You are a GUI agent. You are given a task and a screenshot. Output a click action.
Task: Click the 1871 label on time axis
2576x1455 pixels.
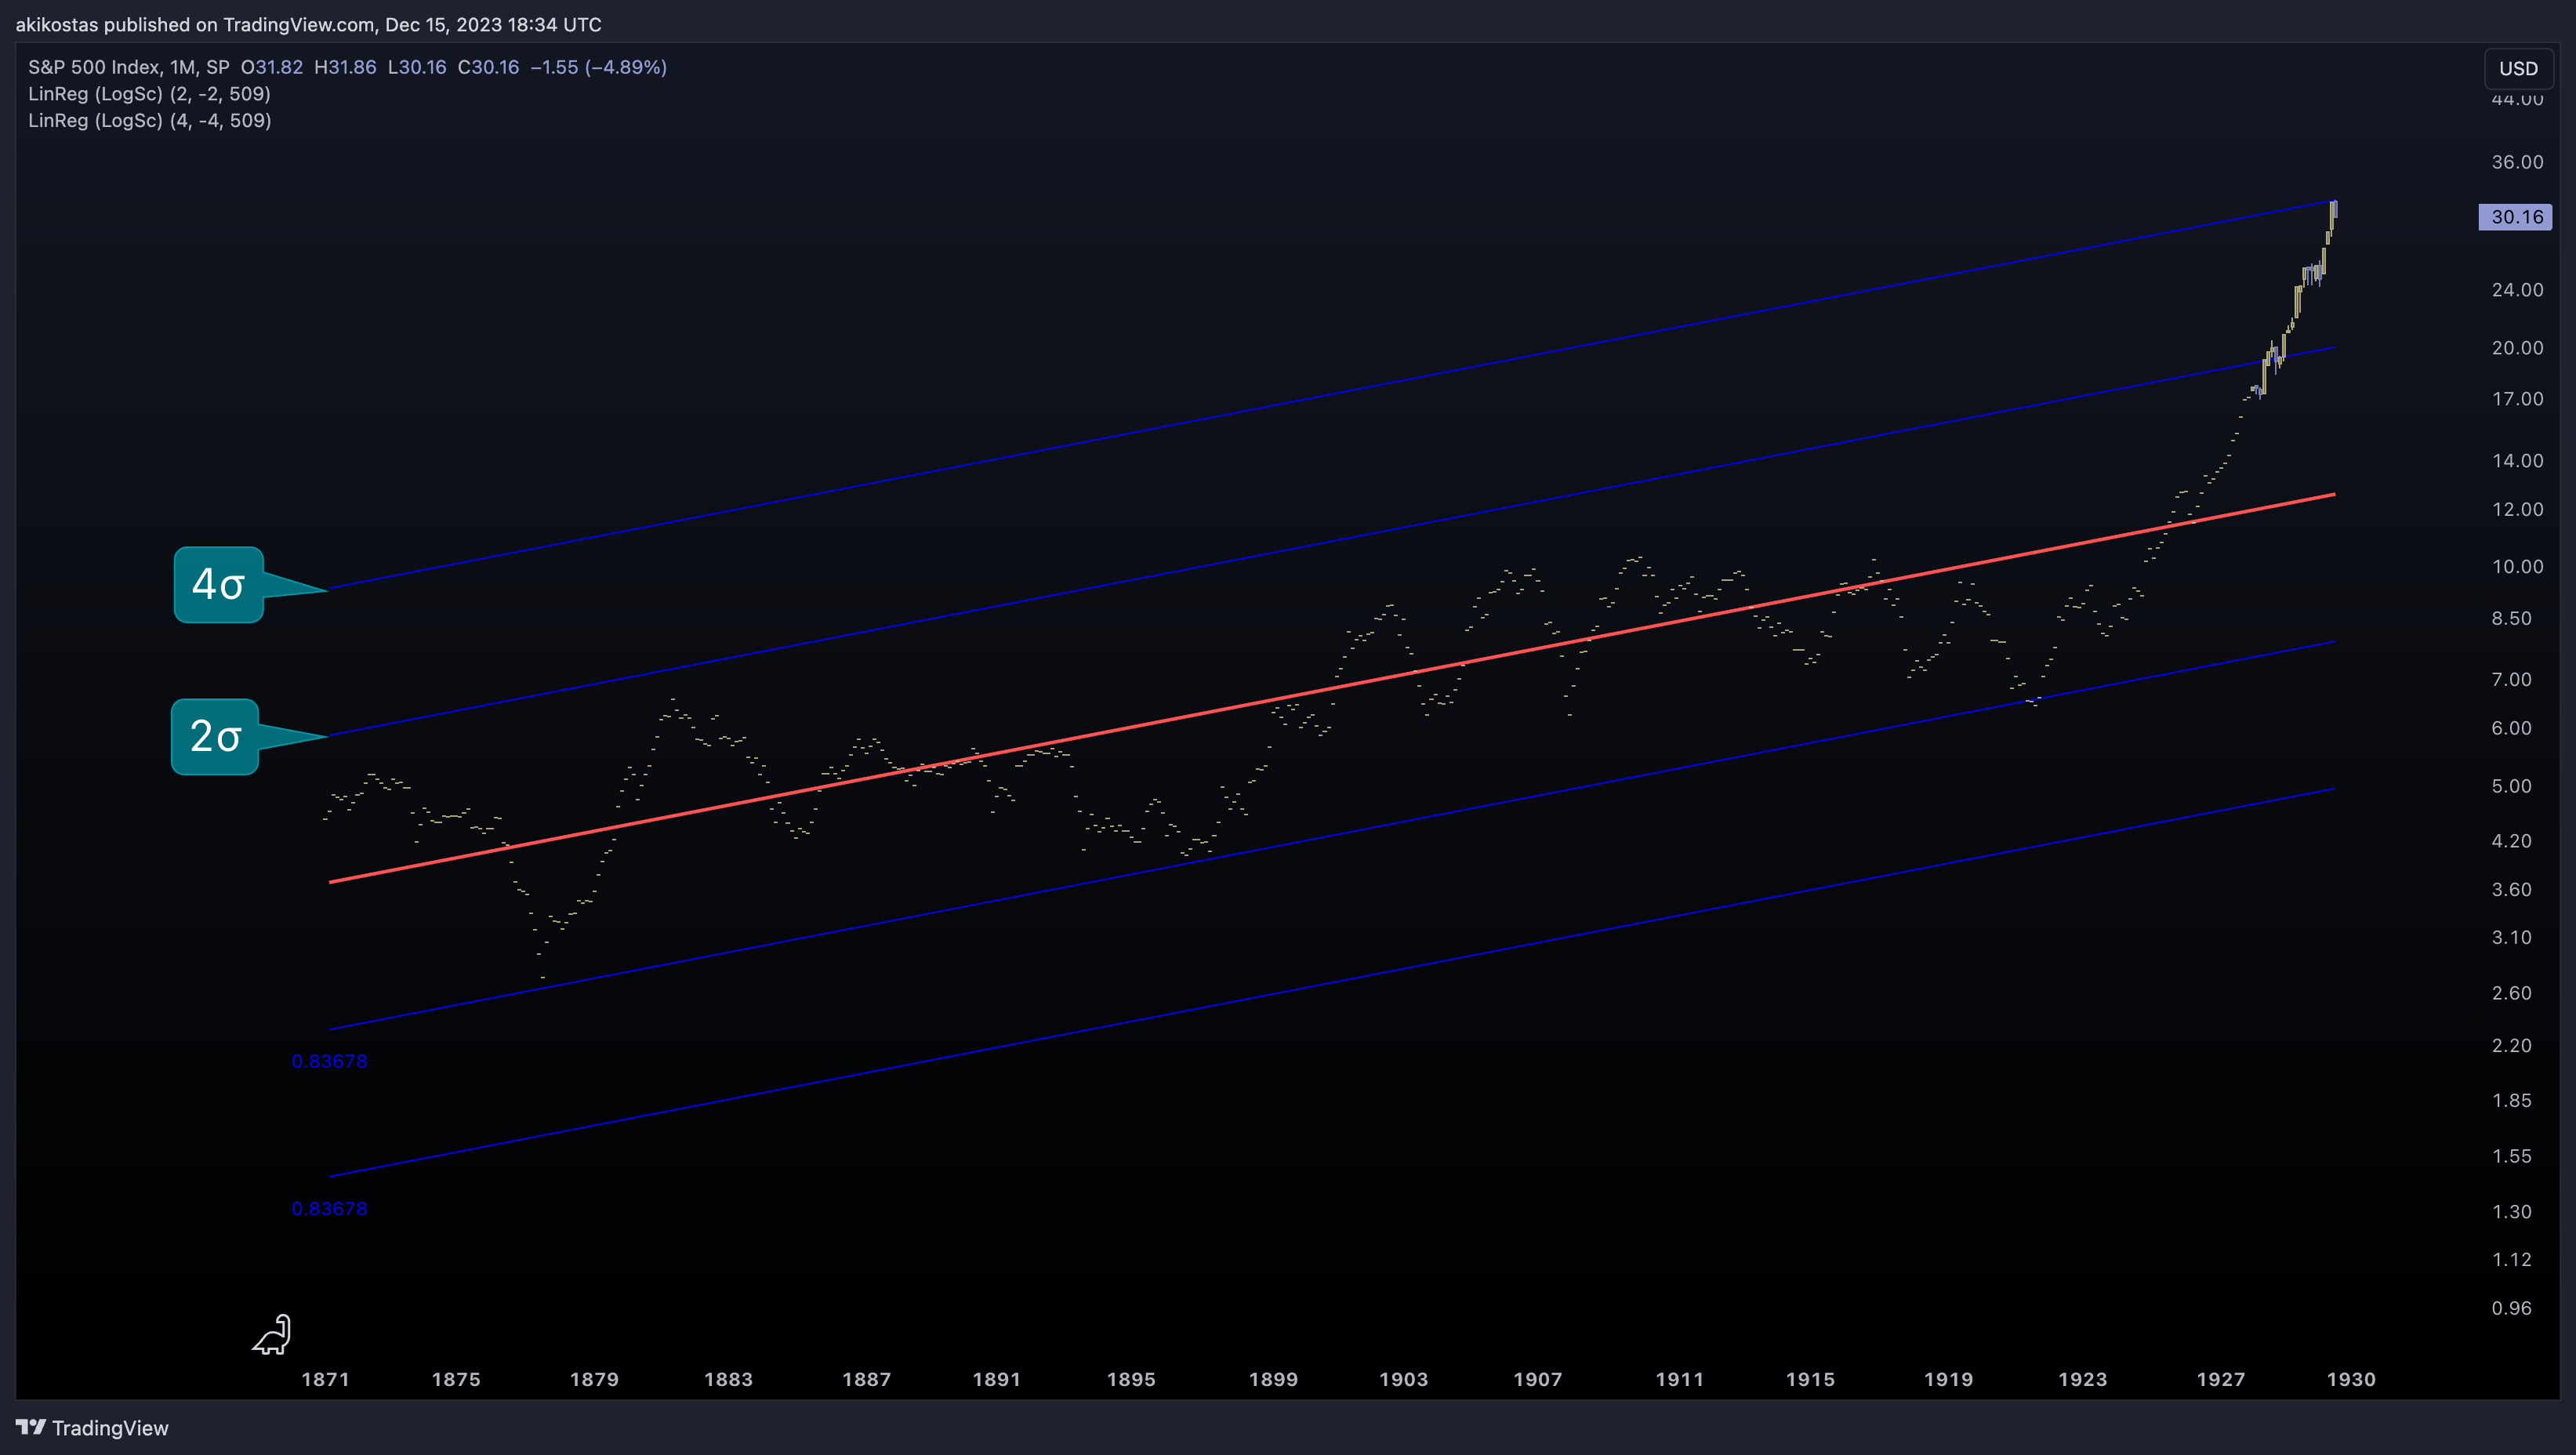(x=326, y=1379)
